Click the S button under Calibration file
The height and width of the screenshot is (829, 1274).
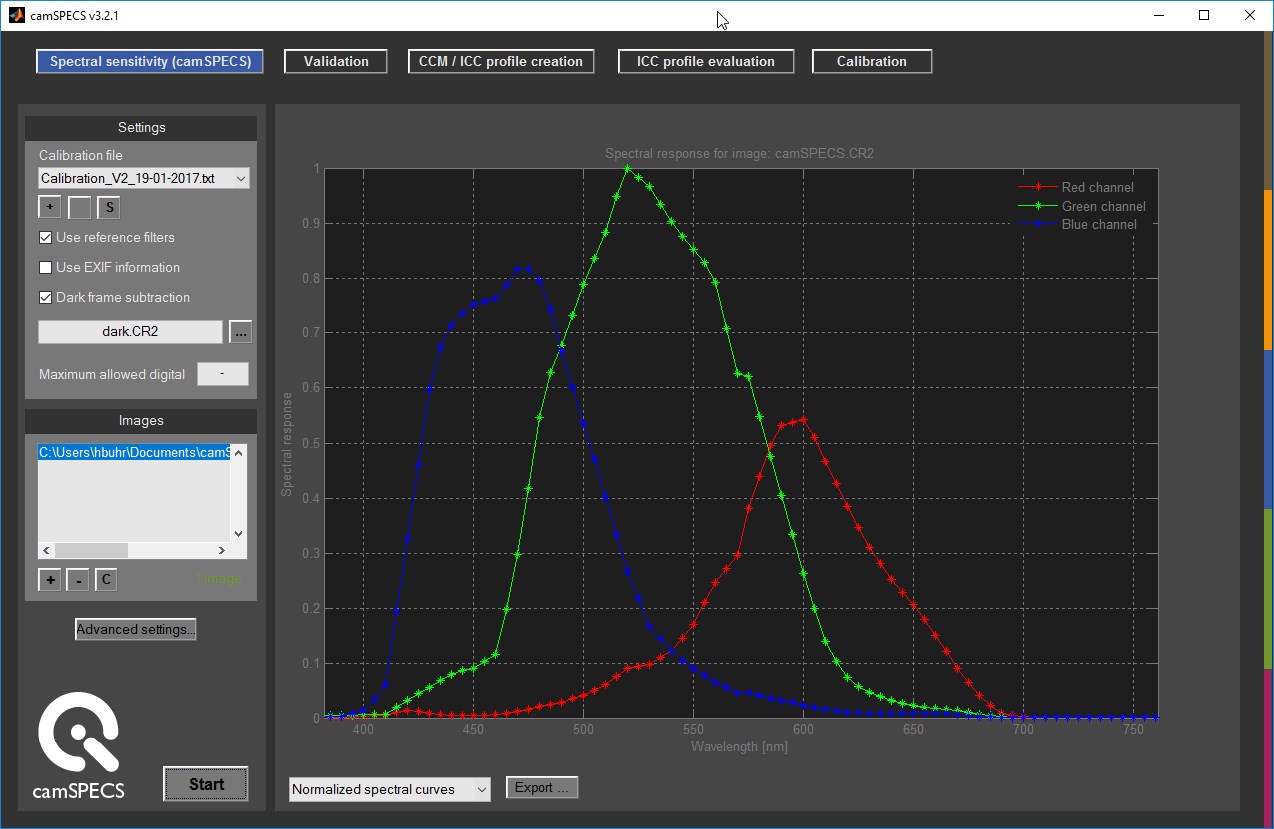(110, 207)
